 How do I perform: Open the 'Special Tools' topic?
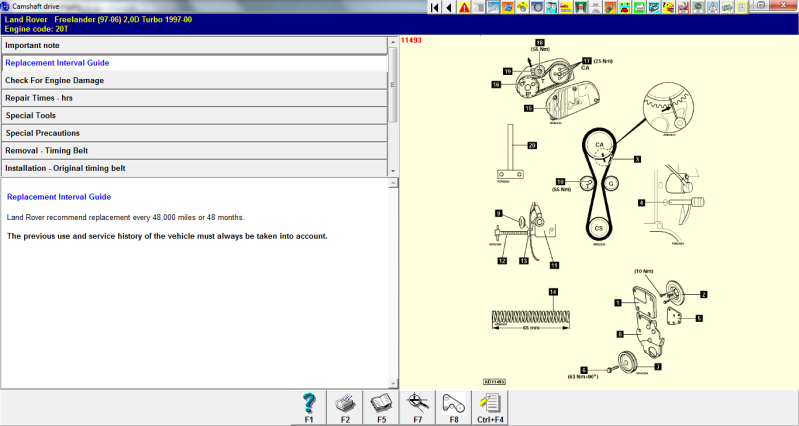pos(194,116)
